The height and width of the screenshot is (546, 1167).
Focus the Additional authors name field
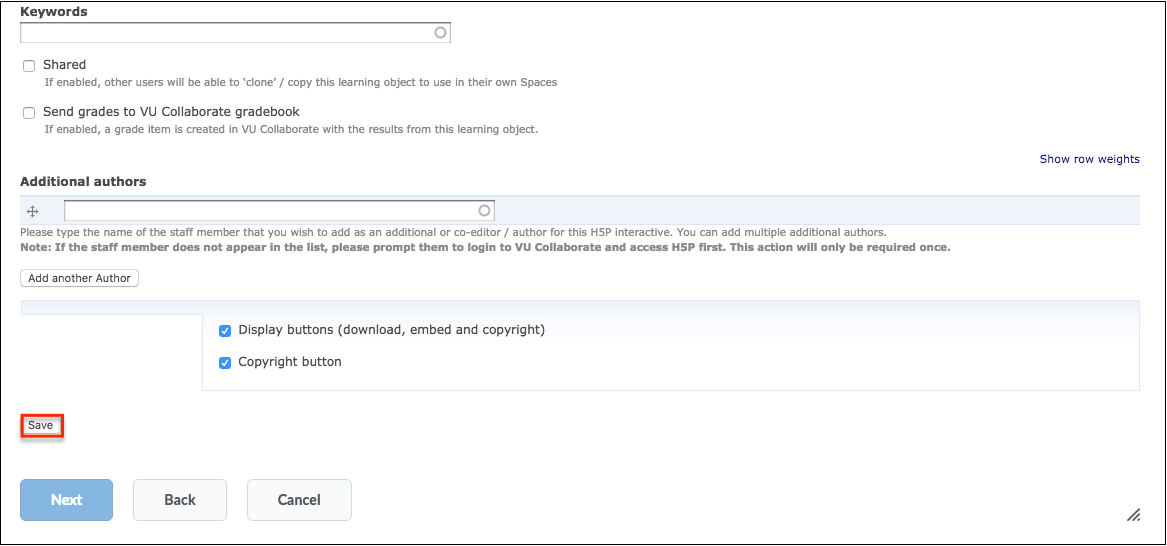pyautogui.click(x=279, y=211)
